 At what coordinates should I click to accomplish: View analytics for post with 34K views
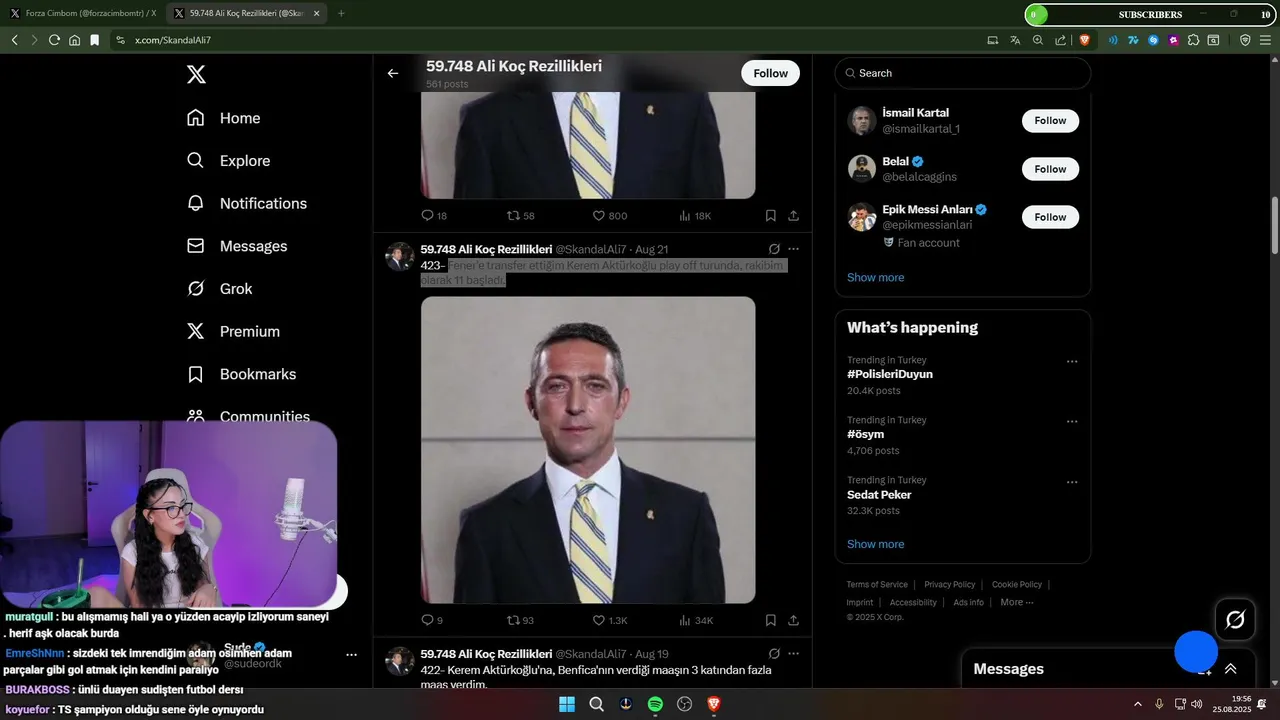click(x=696, y=620)
